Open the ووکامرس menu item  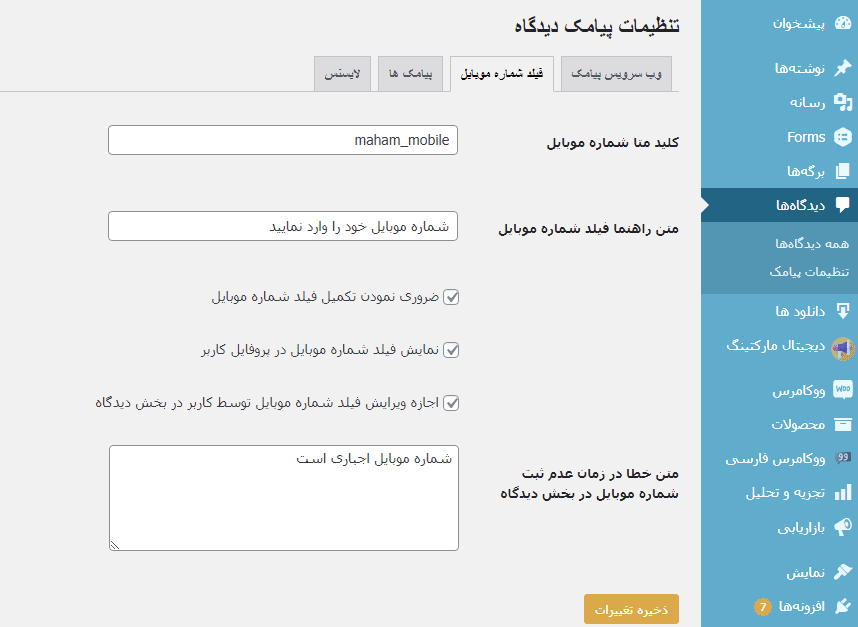click(x=779, y=390)
